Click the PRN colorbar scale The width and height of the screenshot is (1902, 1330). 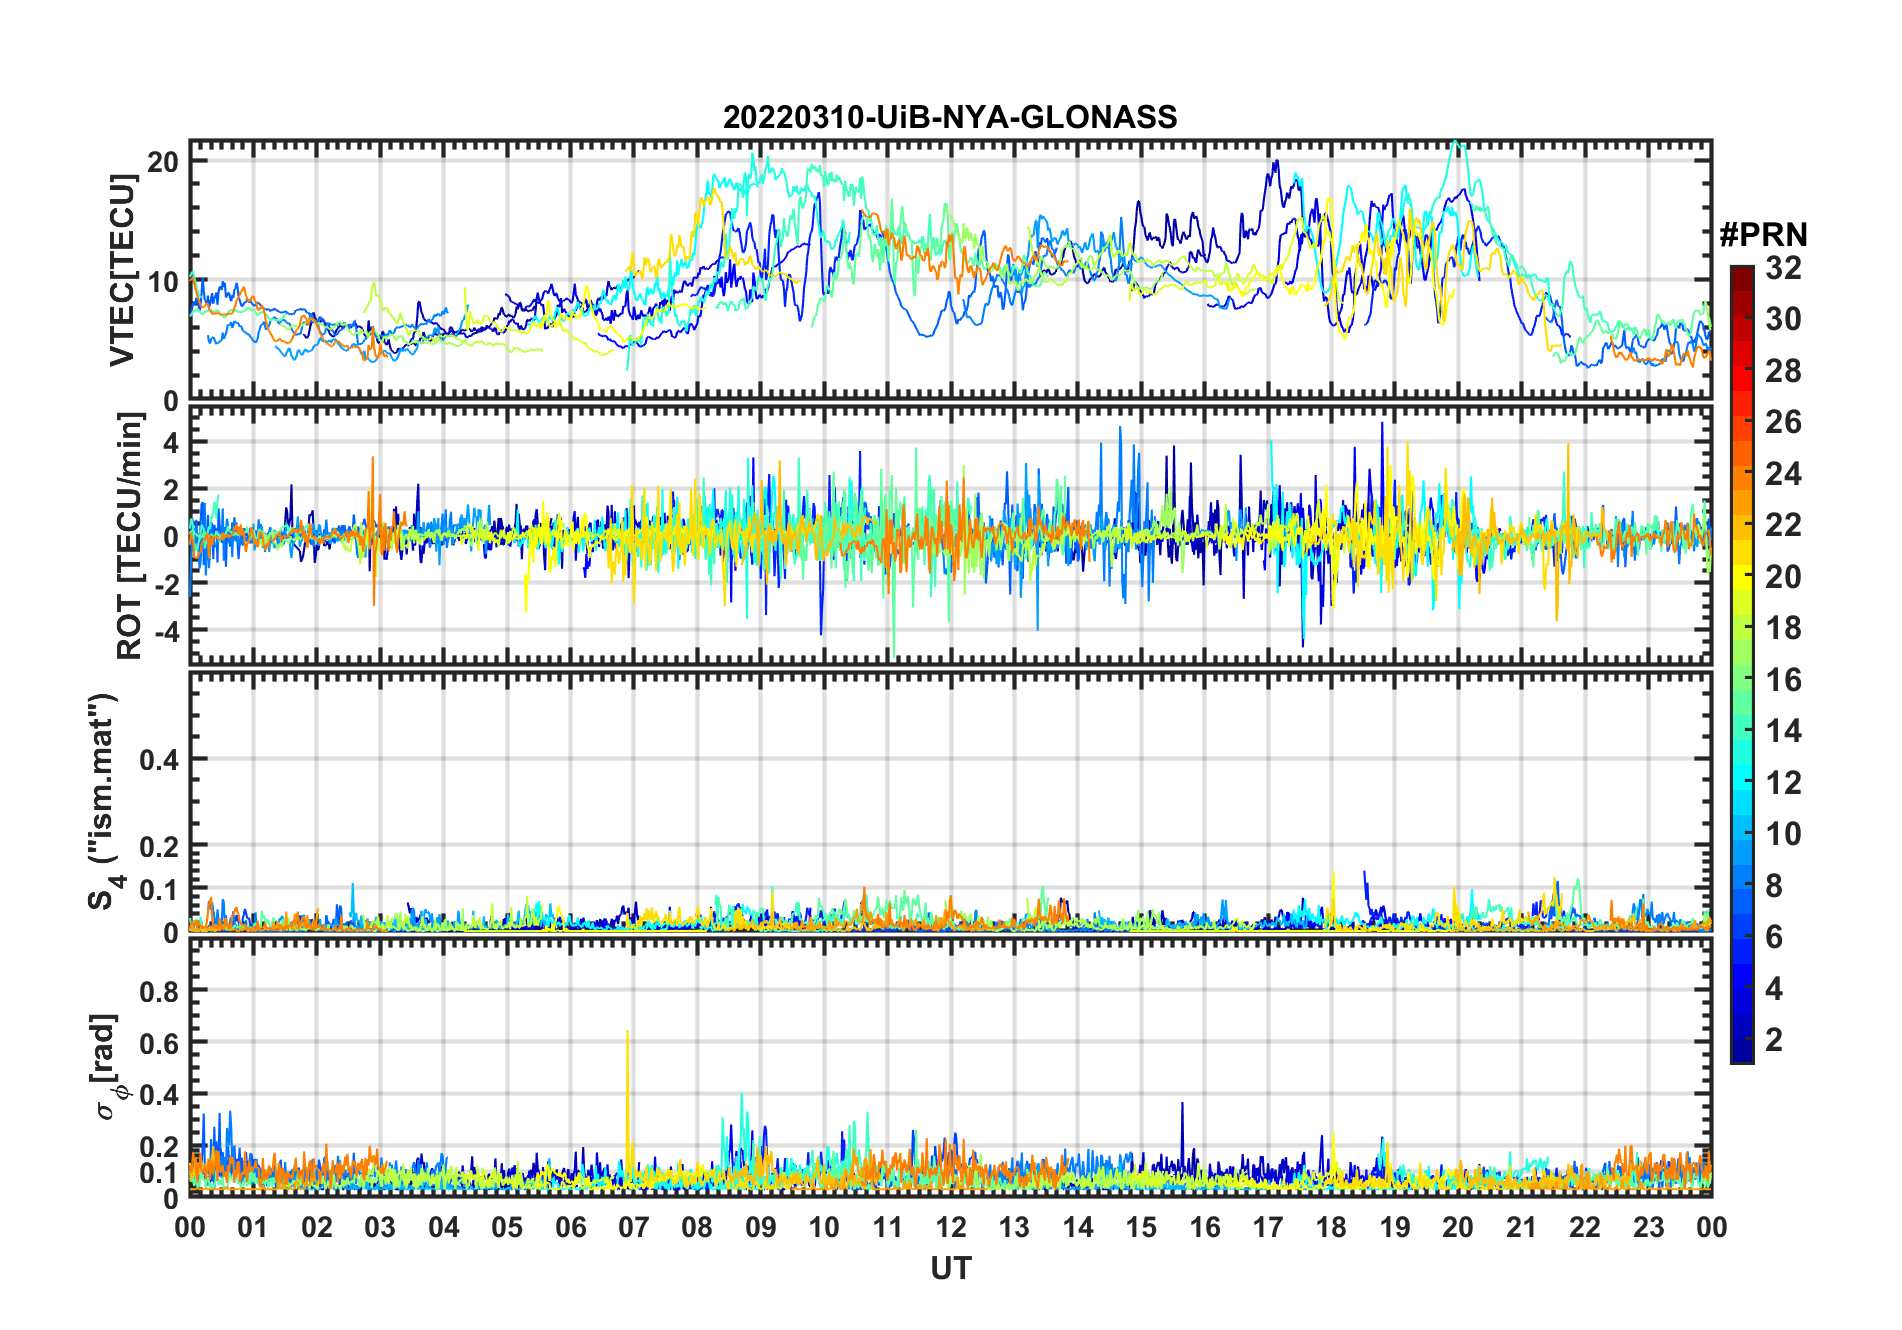pyautogui.click(x=1742, y=664)
